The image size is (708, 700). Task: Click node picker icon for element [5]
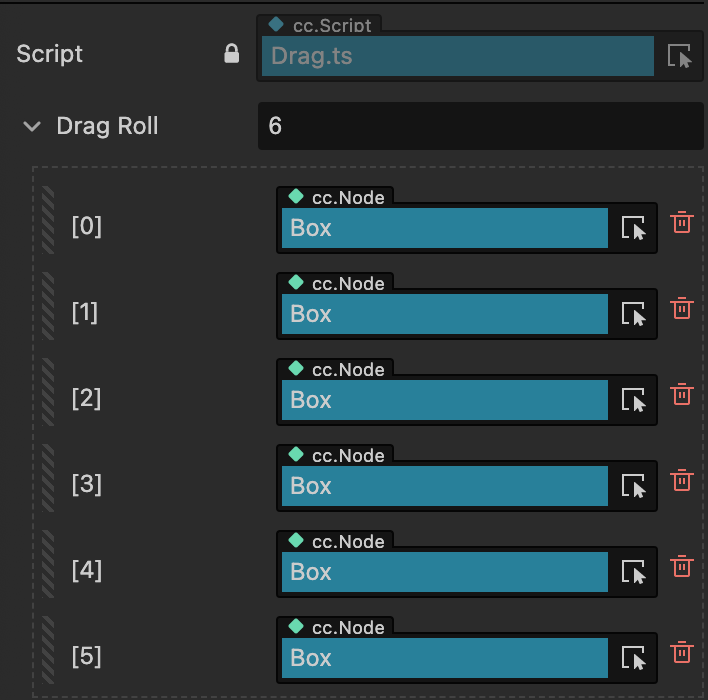click(634, 658)
